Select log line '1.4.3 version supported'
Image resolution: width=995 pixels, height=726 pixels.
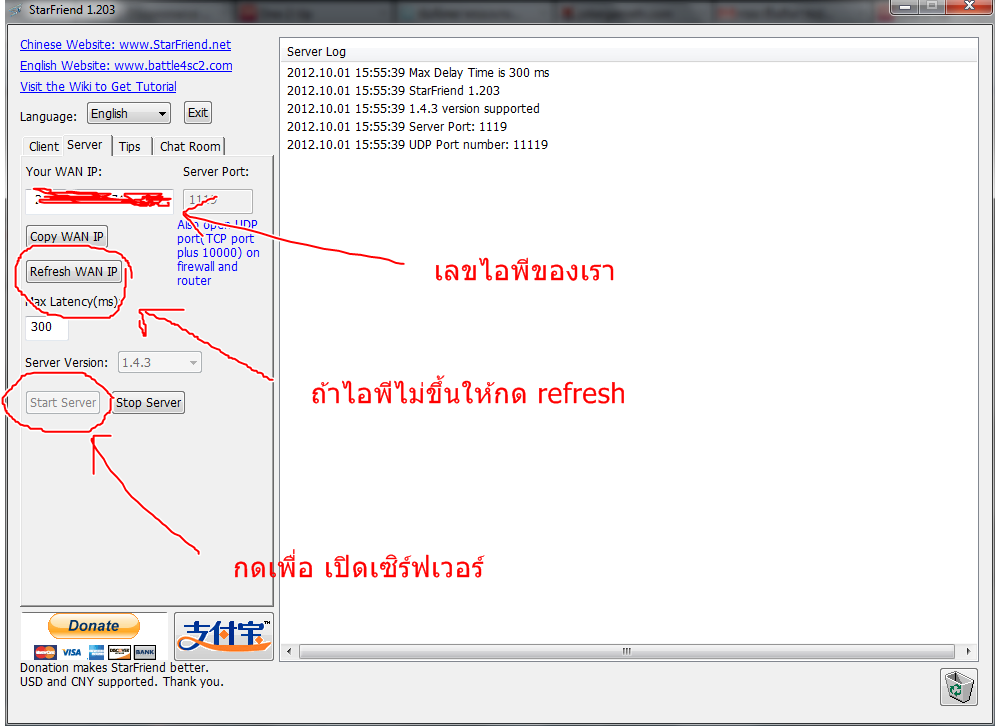point(413,109)
